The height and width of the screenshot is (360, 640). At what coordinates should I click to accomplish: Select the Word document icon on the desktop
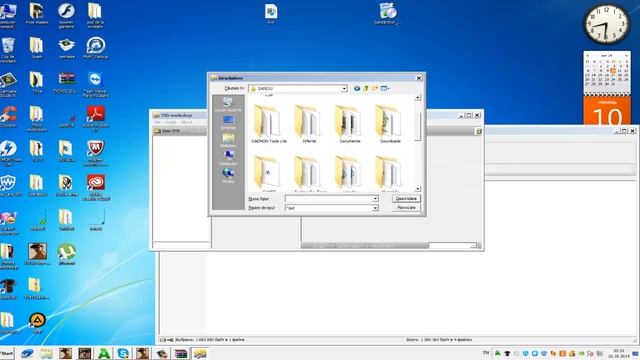click(x=271, y=14)
